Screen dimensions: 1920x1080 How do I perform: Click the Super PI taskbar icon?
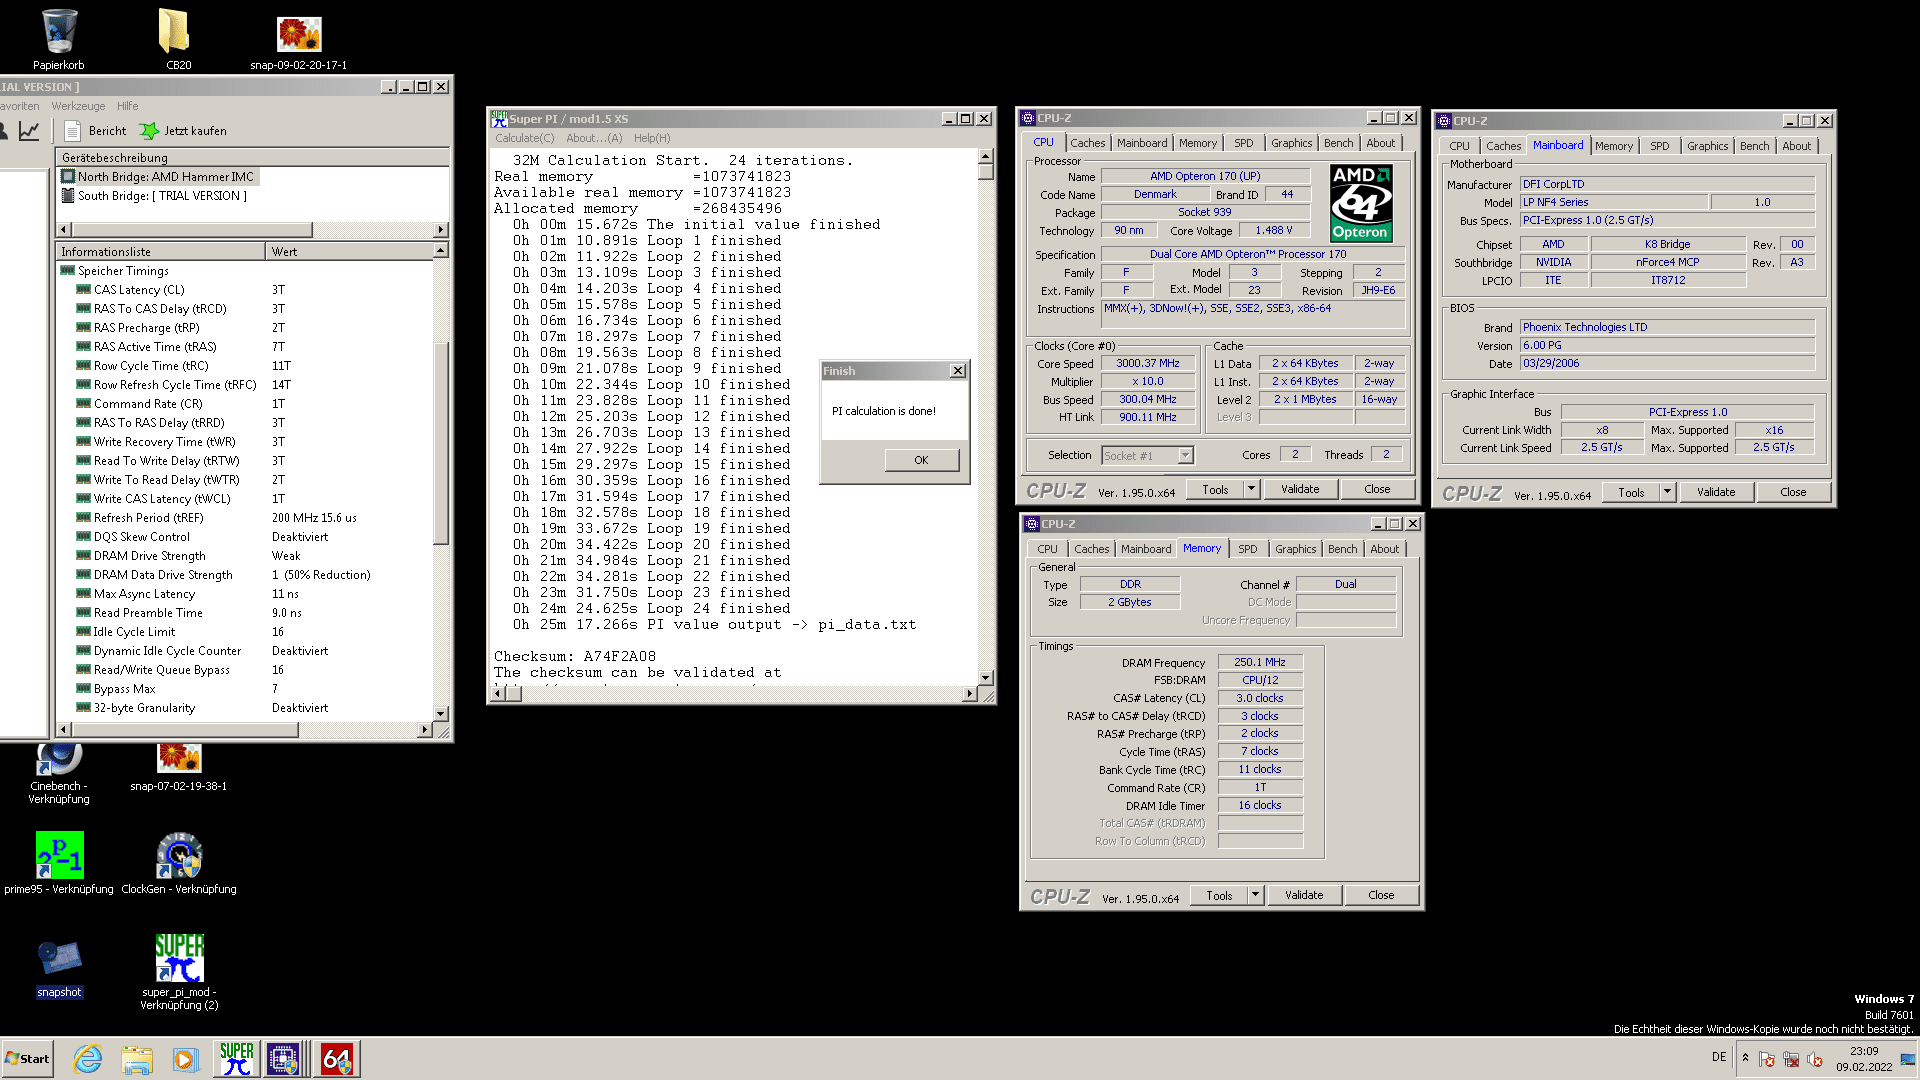pyautogui.click(x=236, y=1059)
